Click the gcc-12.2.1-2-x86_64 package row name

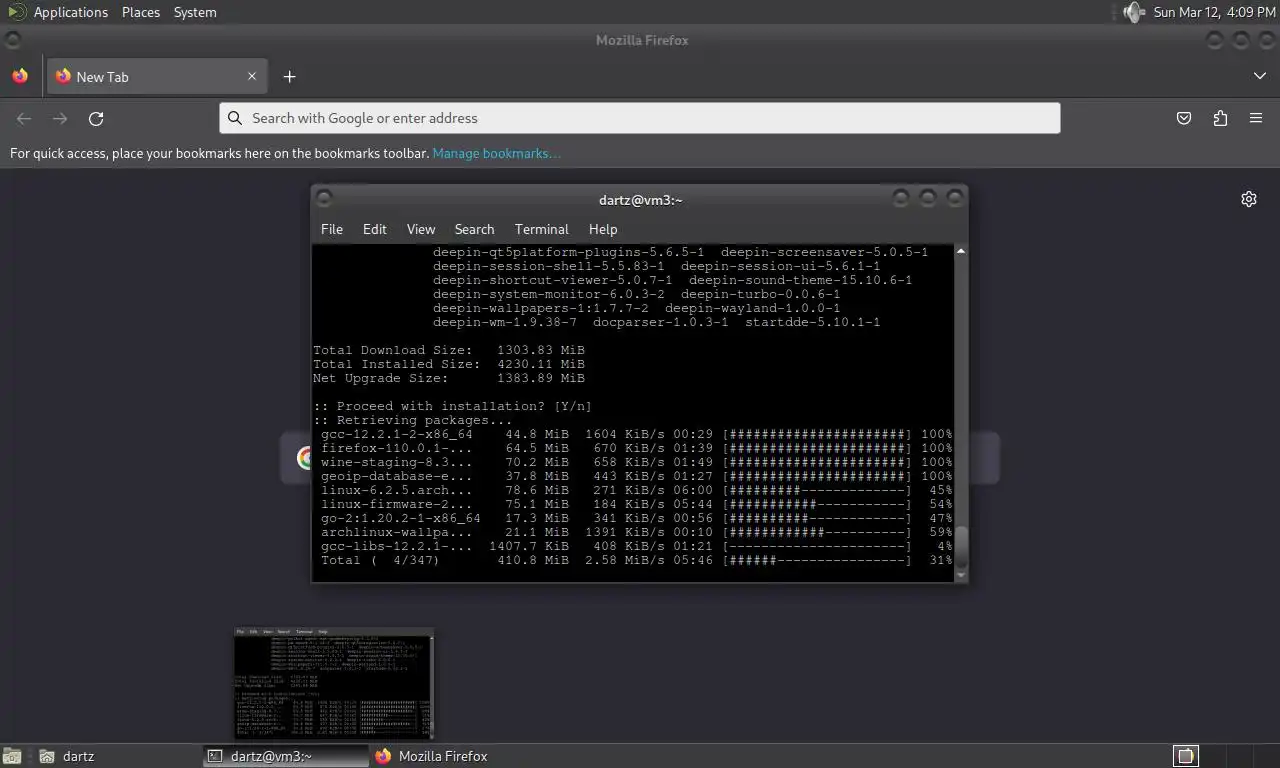(x=396, y=434)
